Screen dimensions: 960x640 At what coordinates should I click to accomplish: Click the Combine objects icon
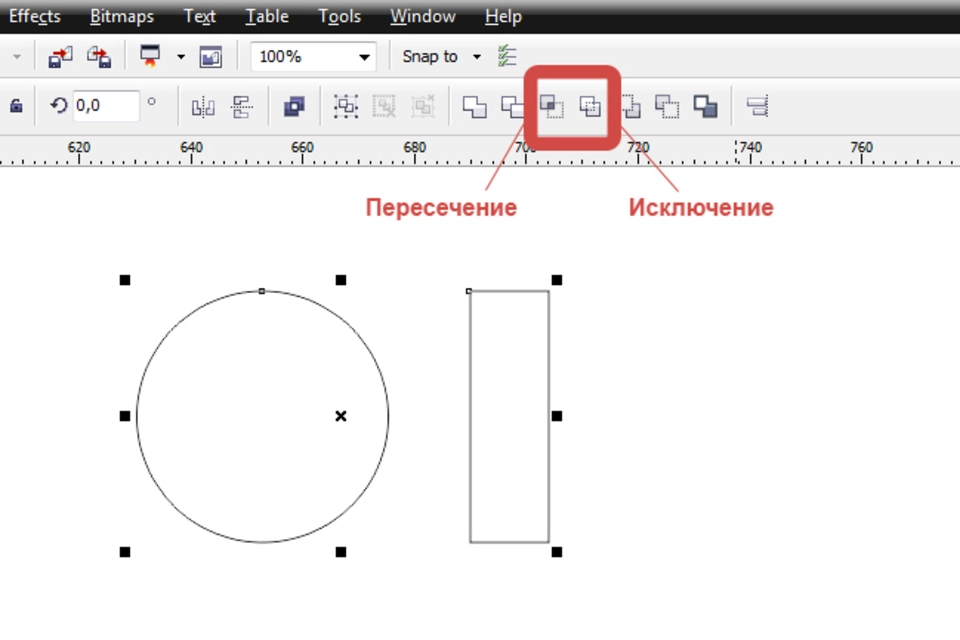tap(294, 107)
